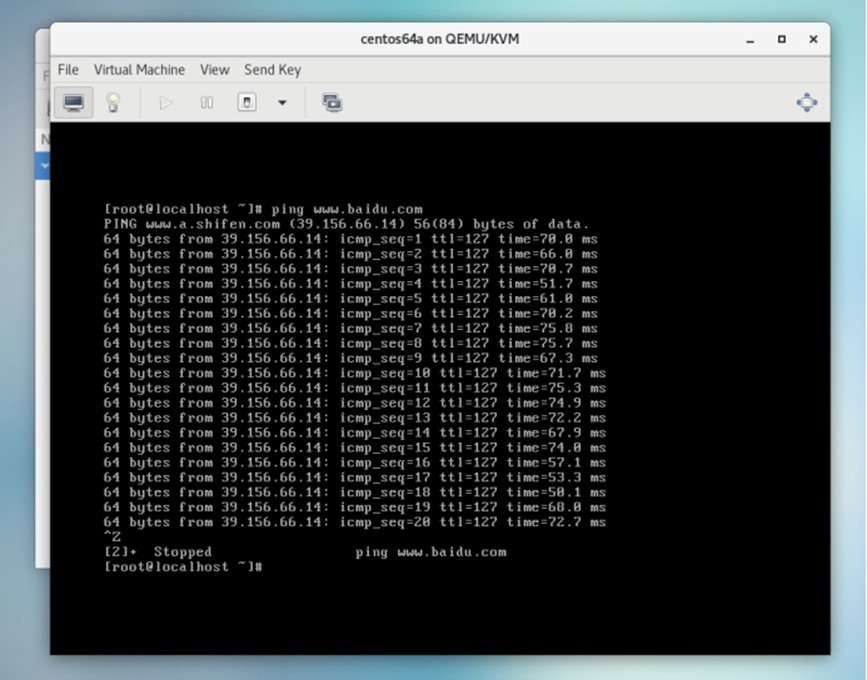Click the icmp_seq=20 time=72.7 line
The height and width of the screenshot is (680, 867).
tap(354, 523)
